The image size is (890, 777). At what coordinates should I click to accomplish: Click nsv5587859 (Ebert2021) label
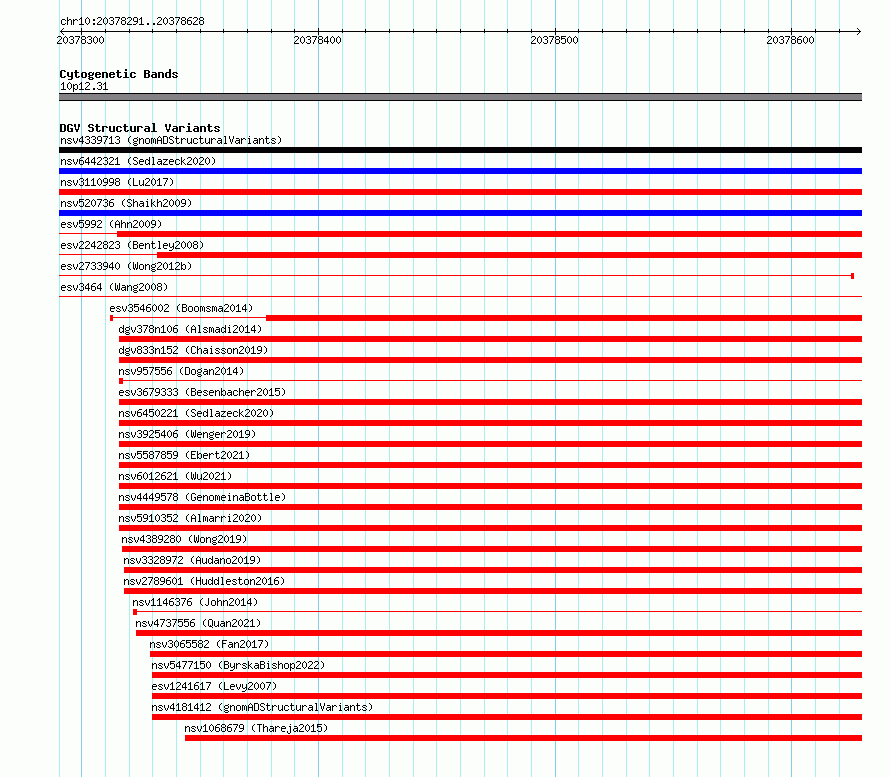[x=184, y=455]
